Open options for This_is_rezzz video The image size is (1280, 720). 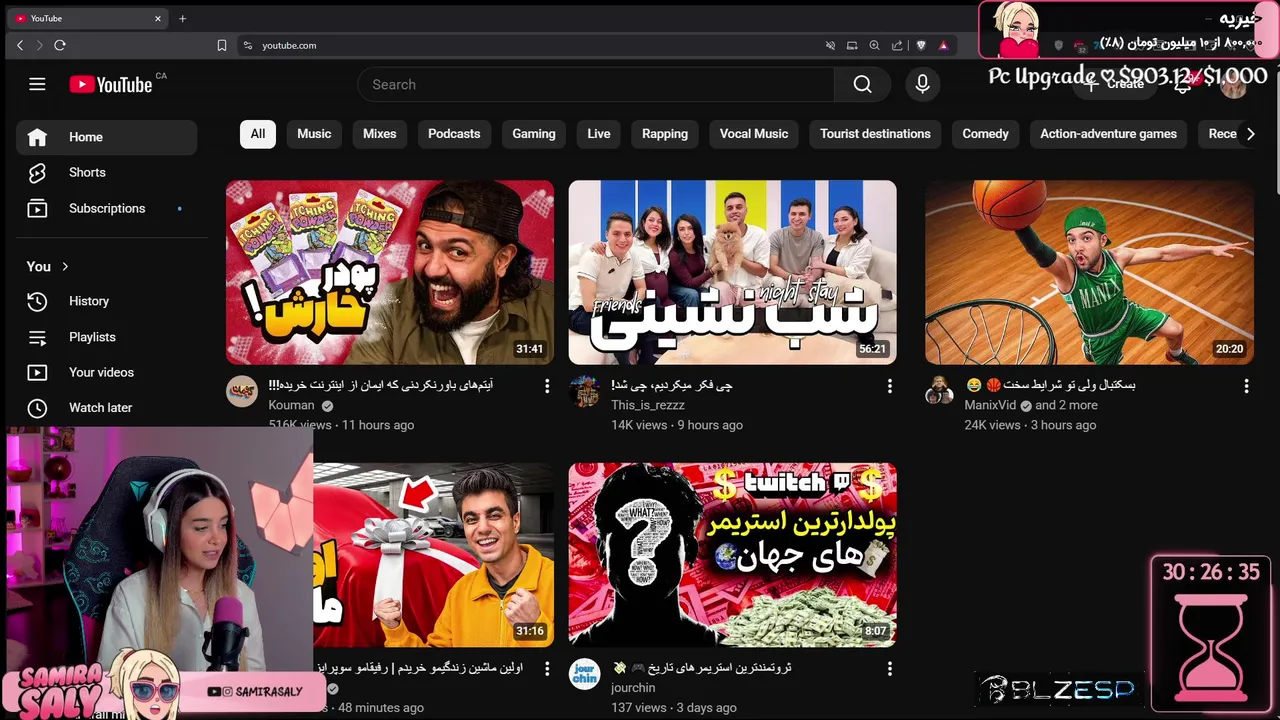pos(890,386)
